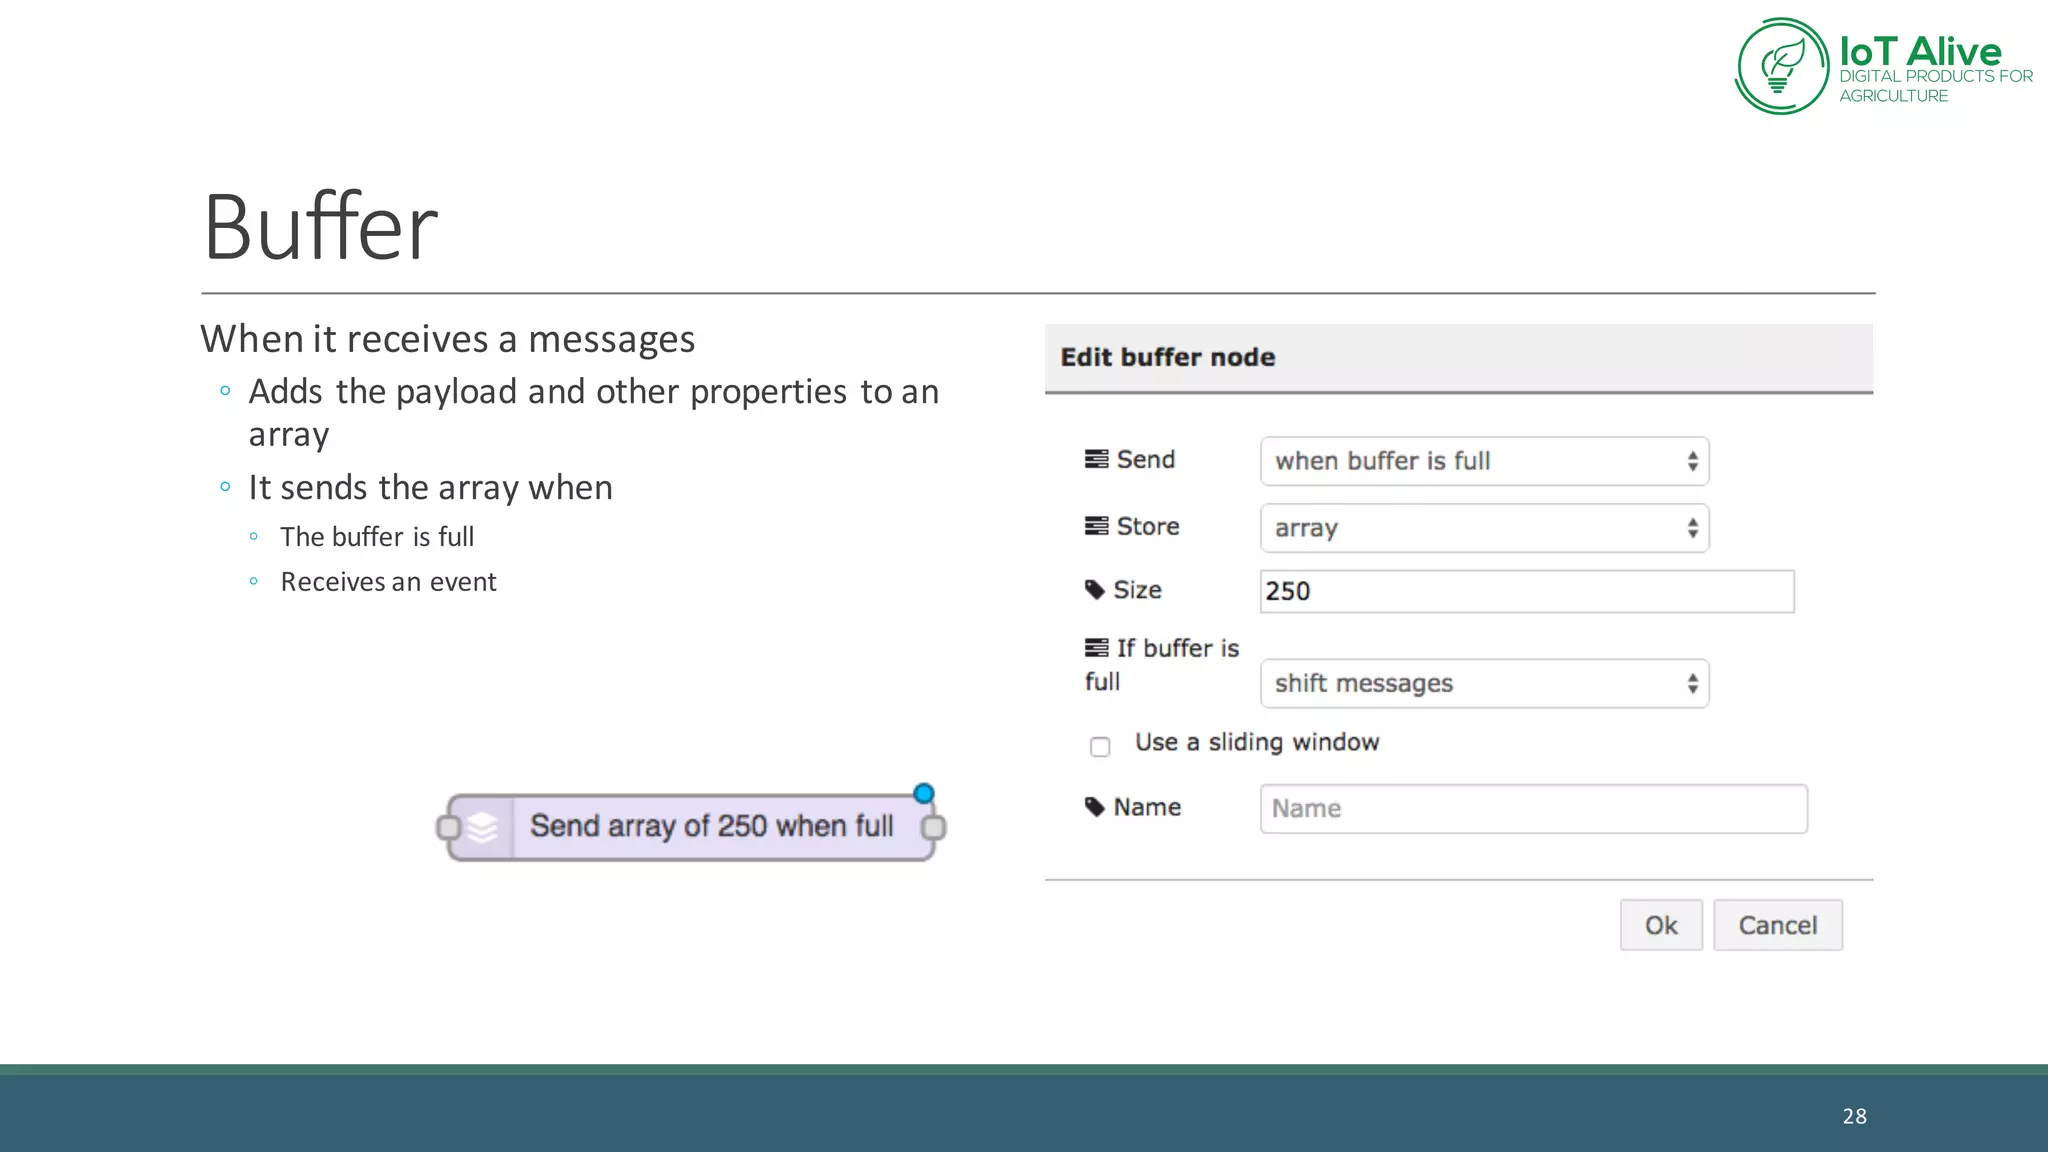The width and height of the screenshot is (2048, 1152).
Task: Click the Size field containing 250
Action: click(1526, 591)
